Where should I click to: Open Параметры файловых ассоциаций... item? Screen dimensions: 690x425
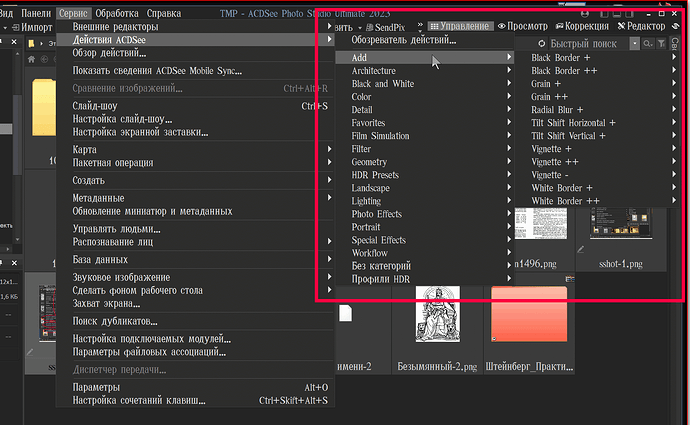[x=195, y=352]
